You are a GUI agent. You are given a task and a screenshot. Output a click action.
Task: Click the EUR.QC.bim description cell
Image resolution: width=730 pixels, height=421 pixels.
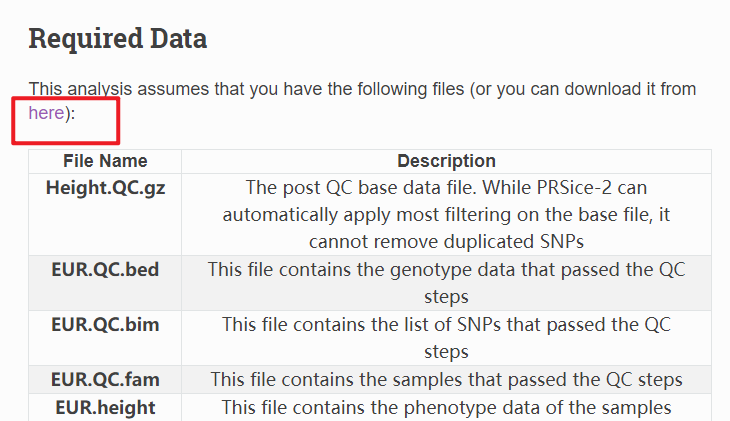tap(446, 338)
